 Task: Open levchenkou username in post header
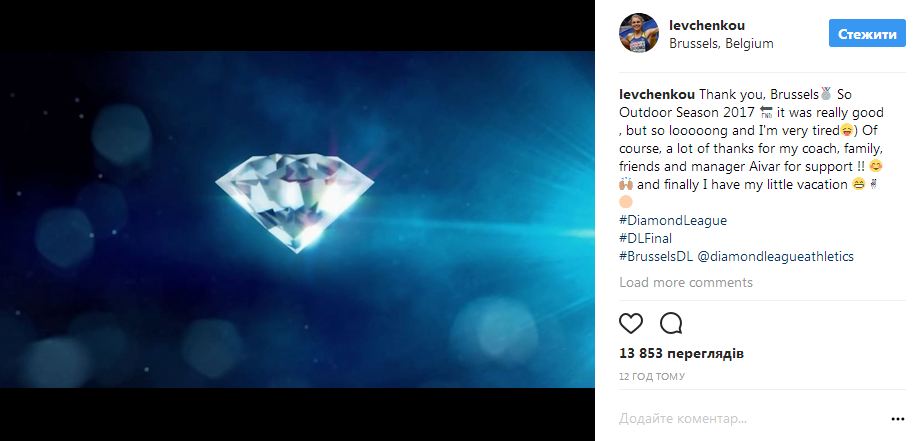[x=706, y=26]
